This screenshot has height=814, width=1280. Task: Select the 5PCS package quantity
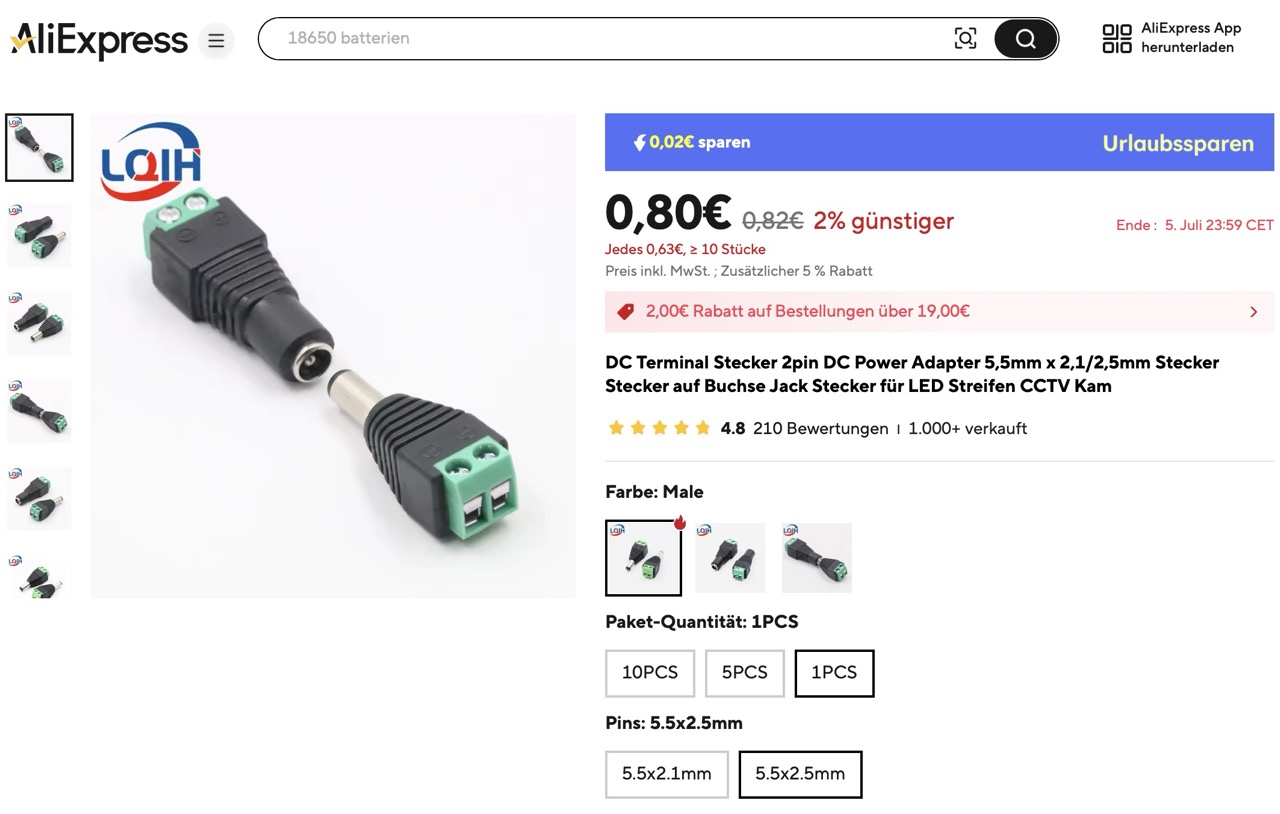pos(745,673)
